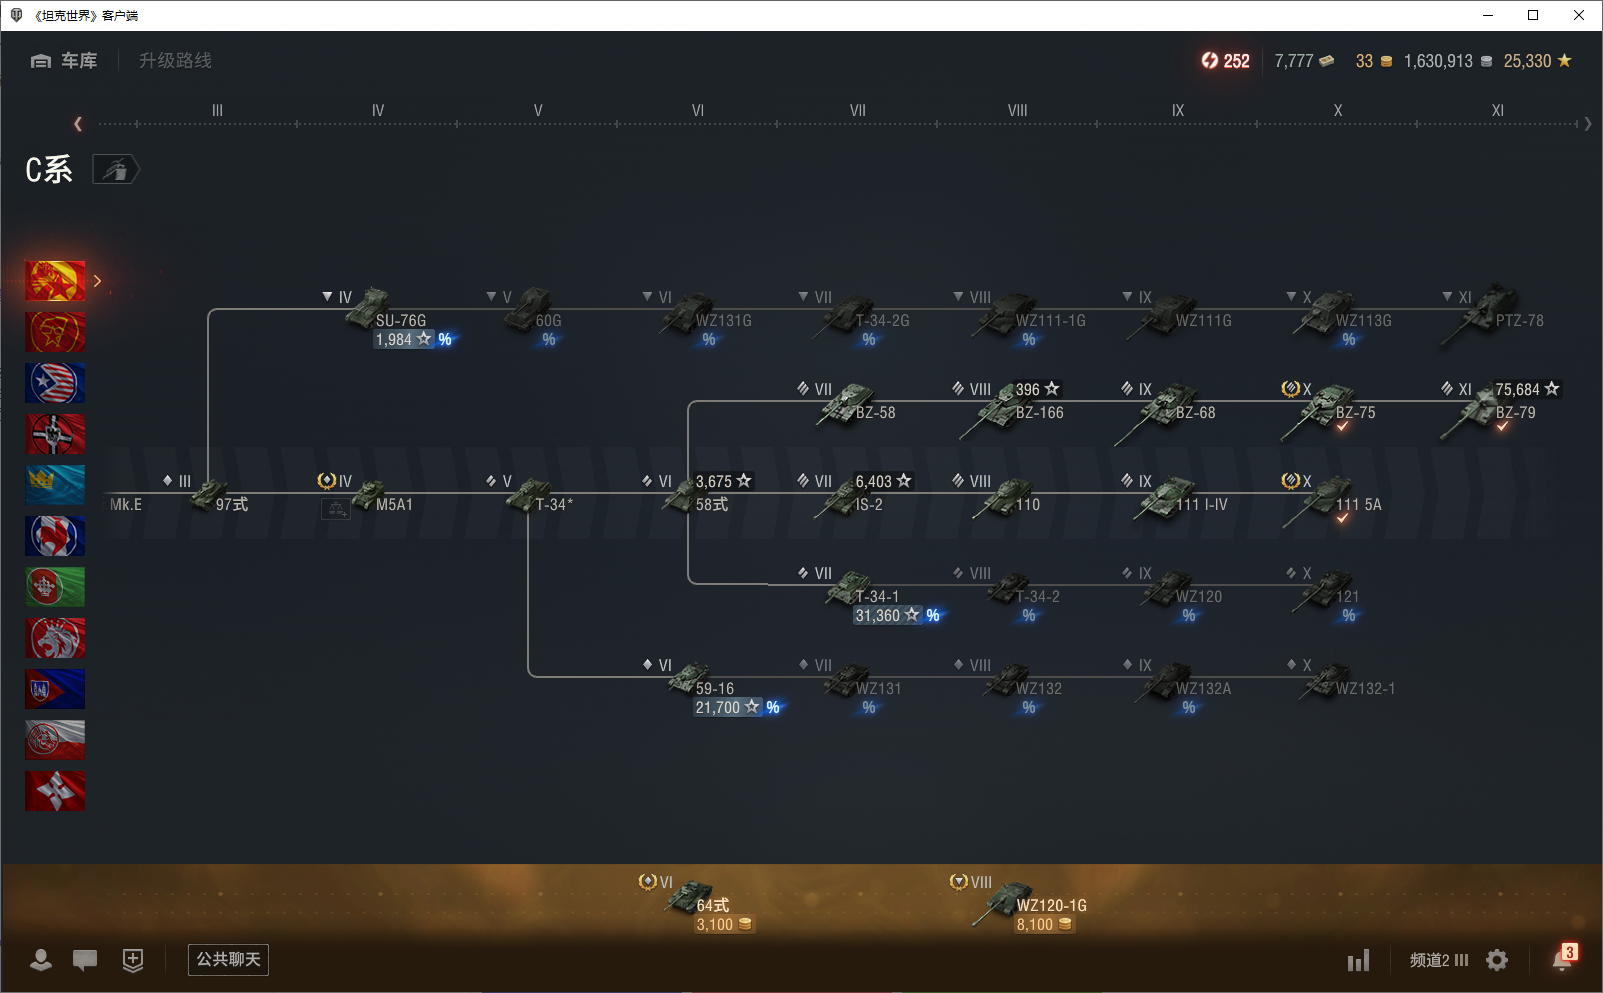1603x993 pixels.
Task: Click the left tier-scroll arrow
Action: point(78,124)
